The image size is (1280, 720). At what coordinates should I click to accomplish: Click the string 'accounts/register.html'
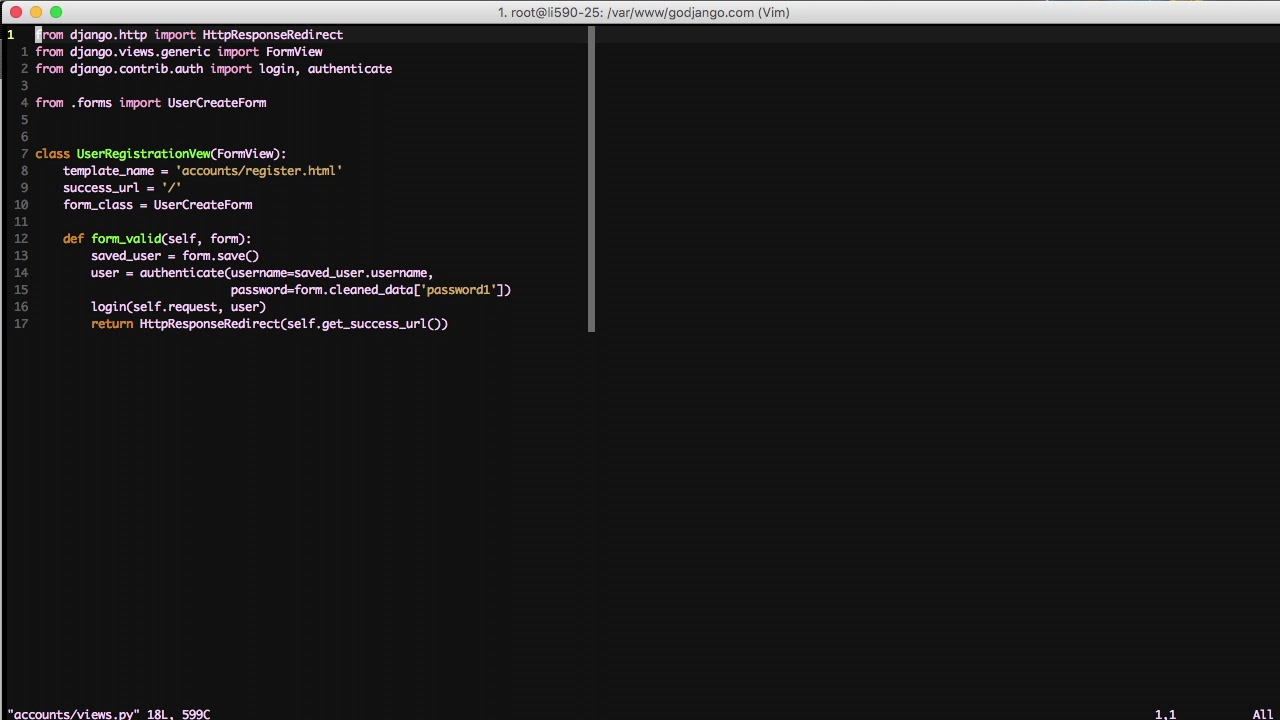click(x=259, y=171)
